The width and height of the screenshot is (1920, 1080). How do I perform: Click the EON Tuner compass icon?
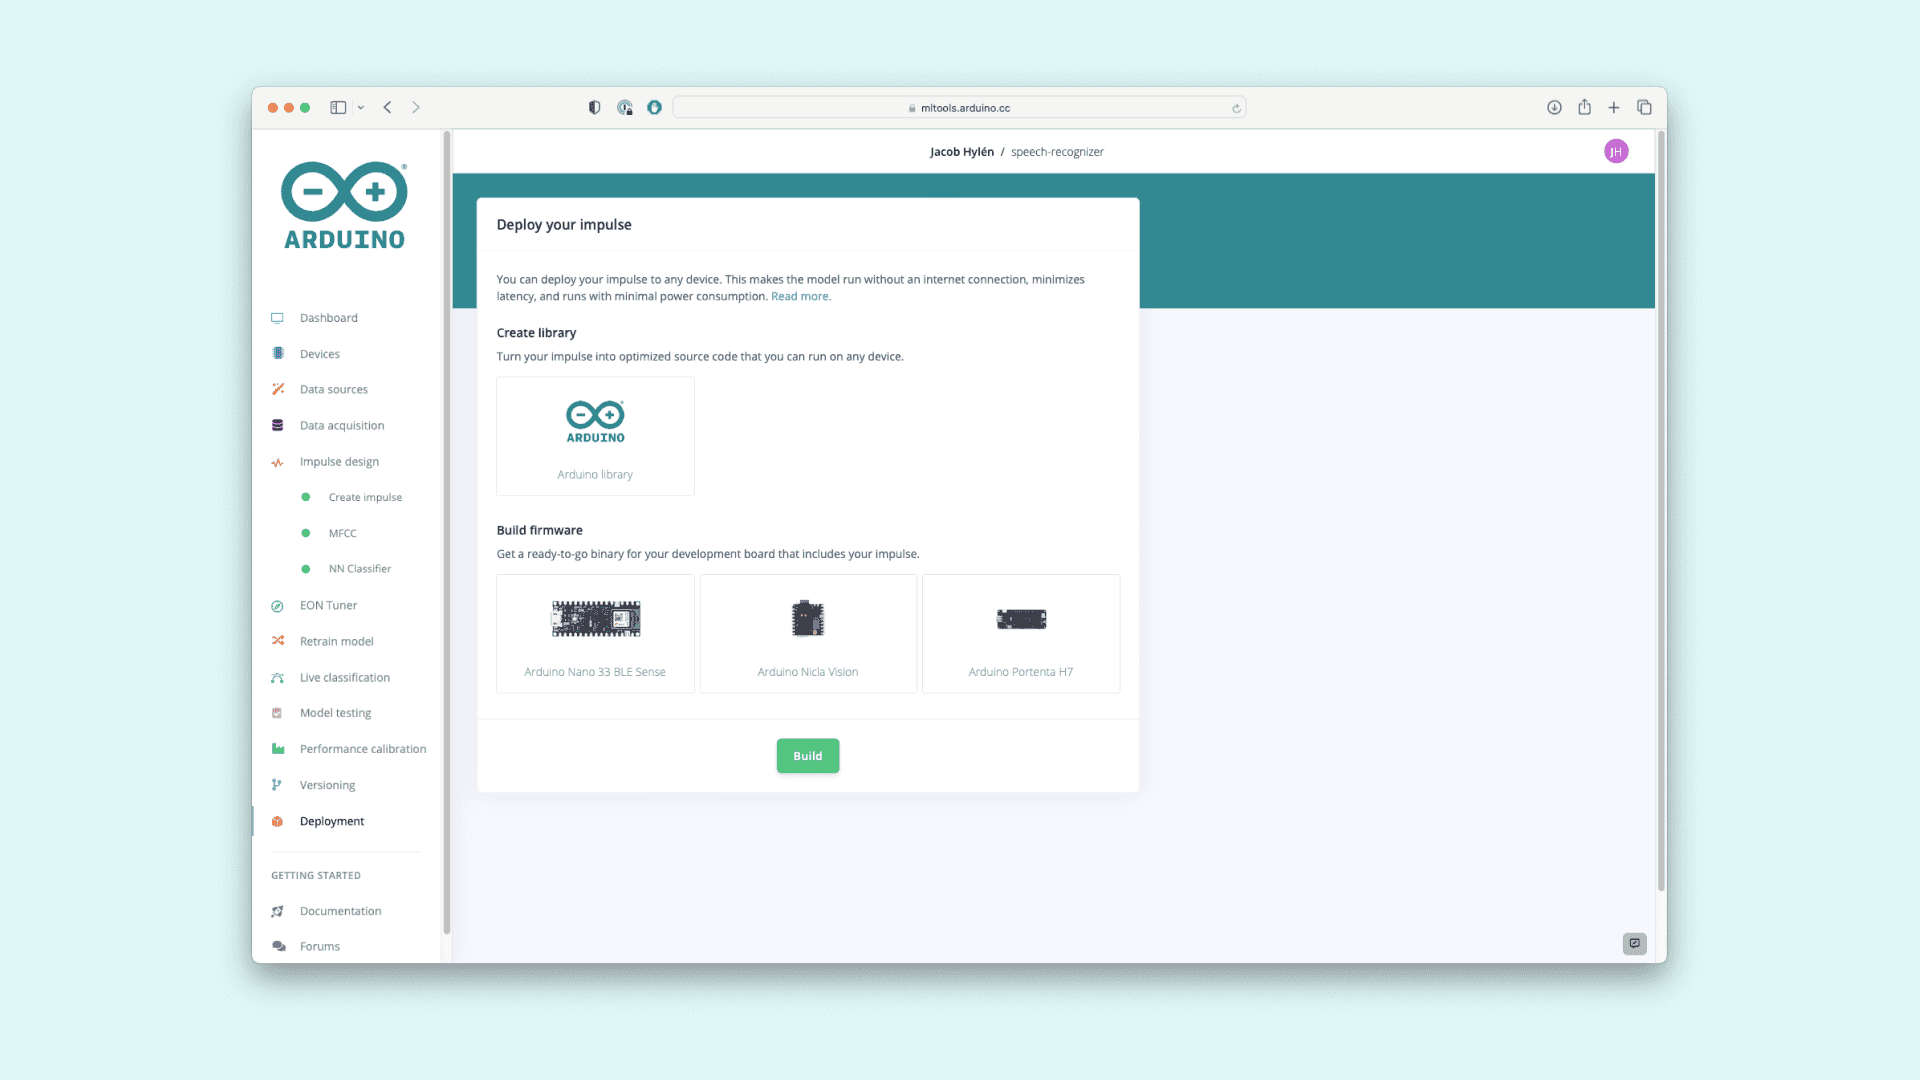coord(277,606)
